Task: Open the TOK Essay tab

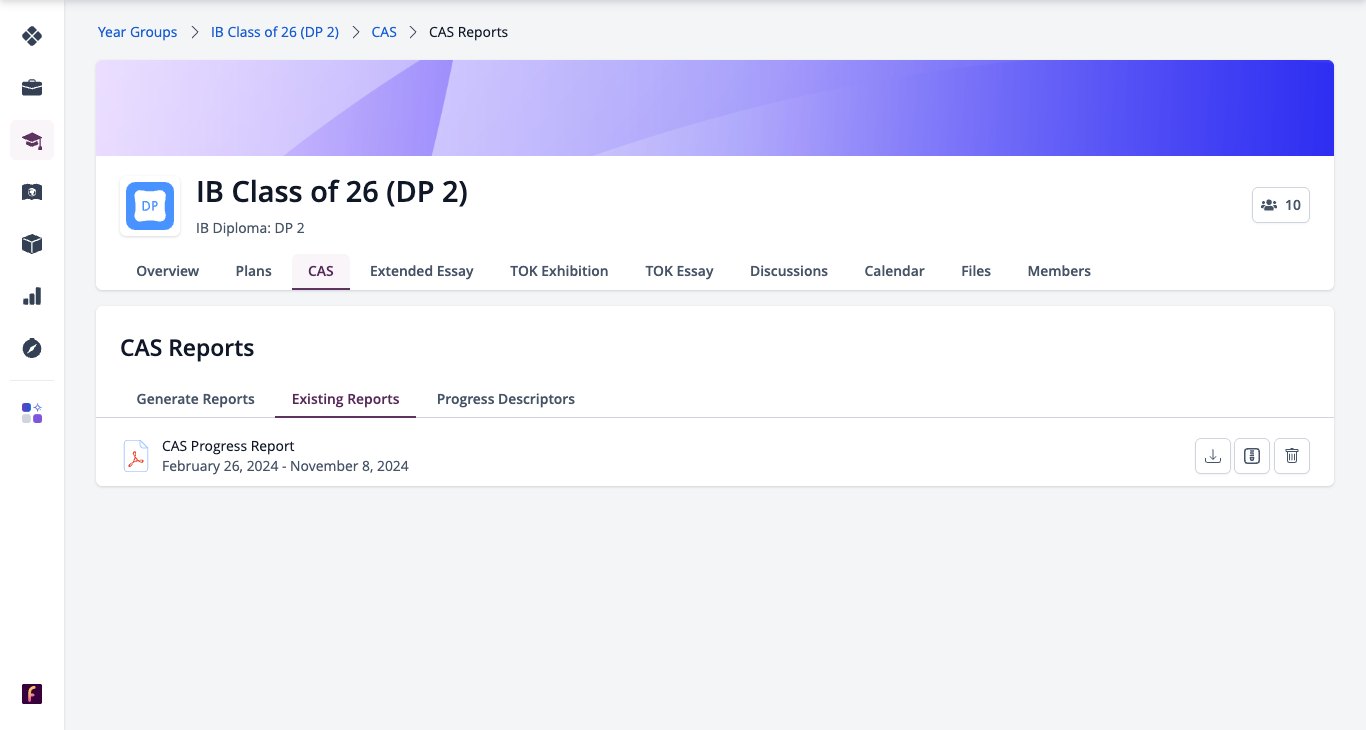Action: coord(680,271)
